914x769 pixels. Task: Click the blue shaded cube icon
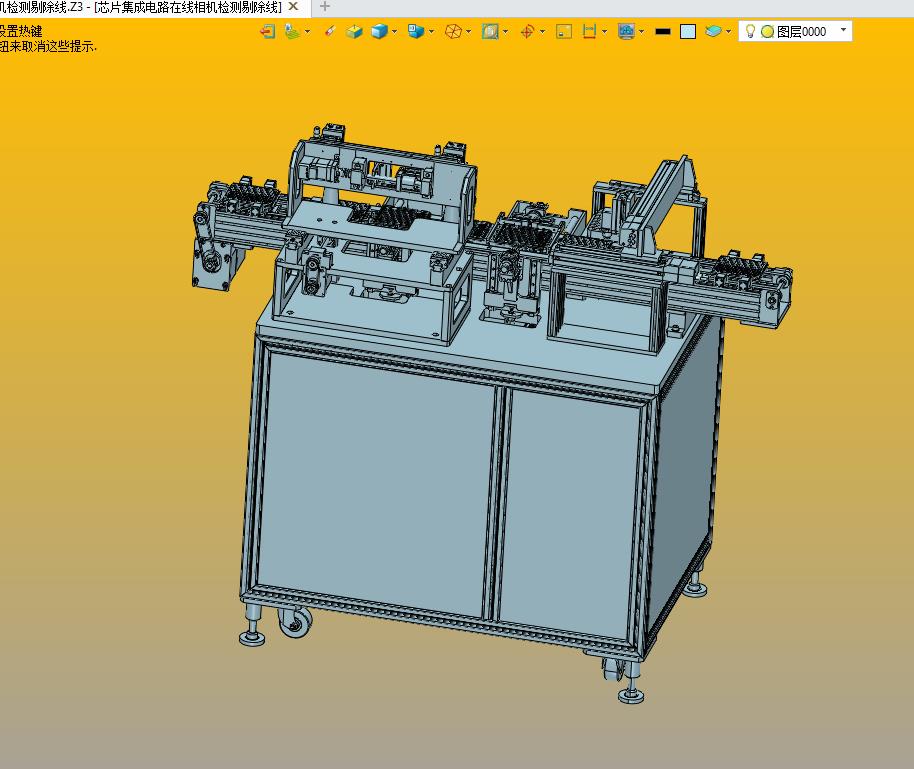[379, 31]
